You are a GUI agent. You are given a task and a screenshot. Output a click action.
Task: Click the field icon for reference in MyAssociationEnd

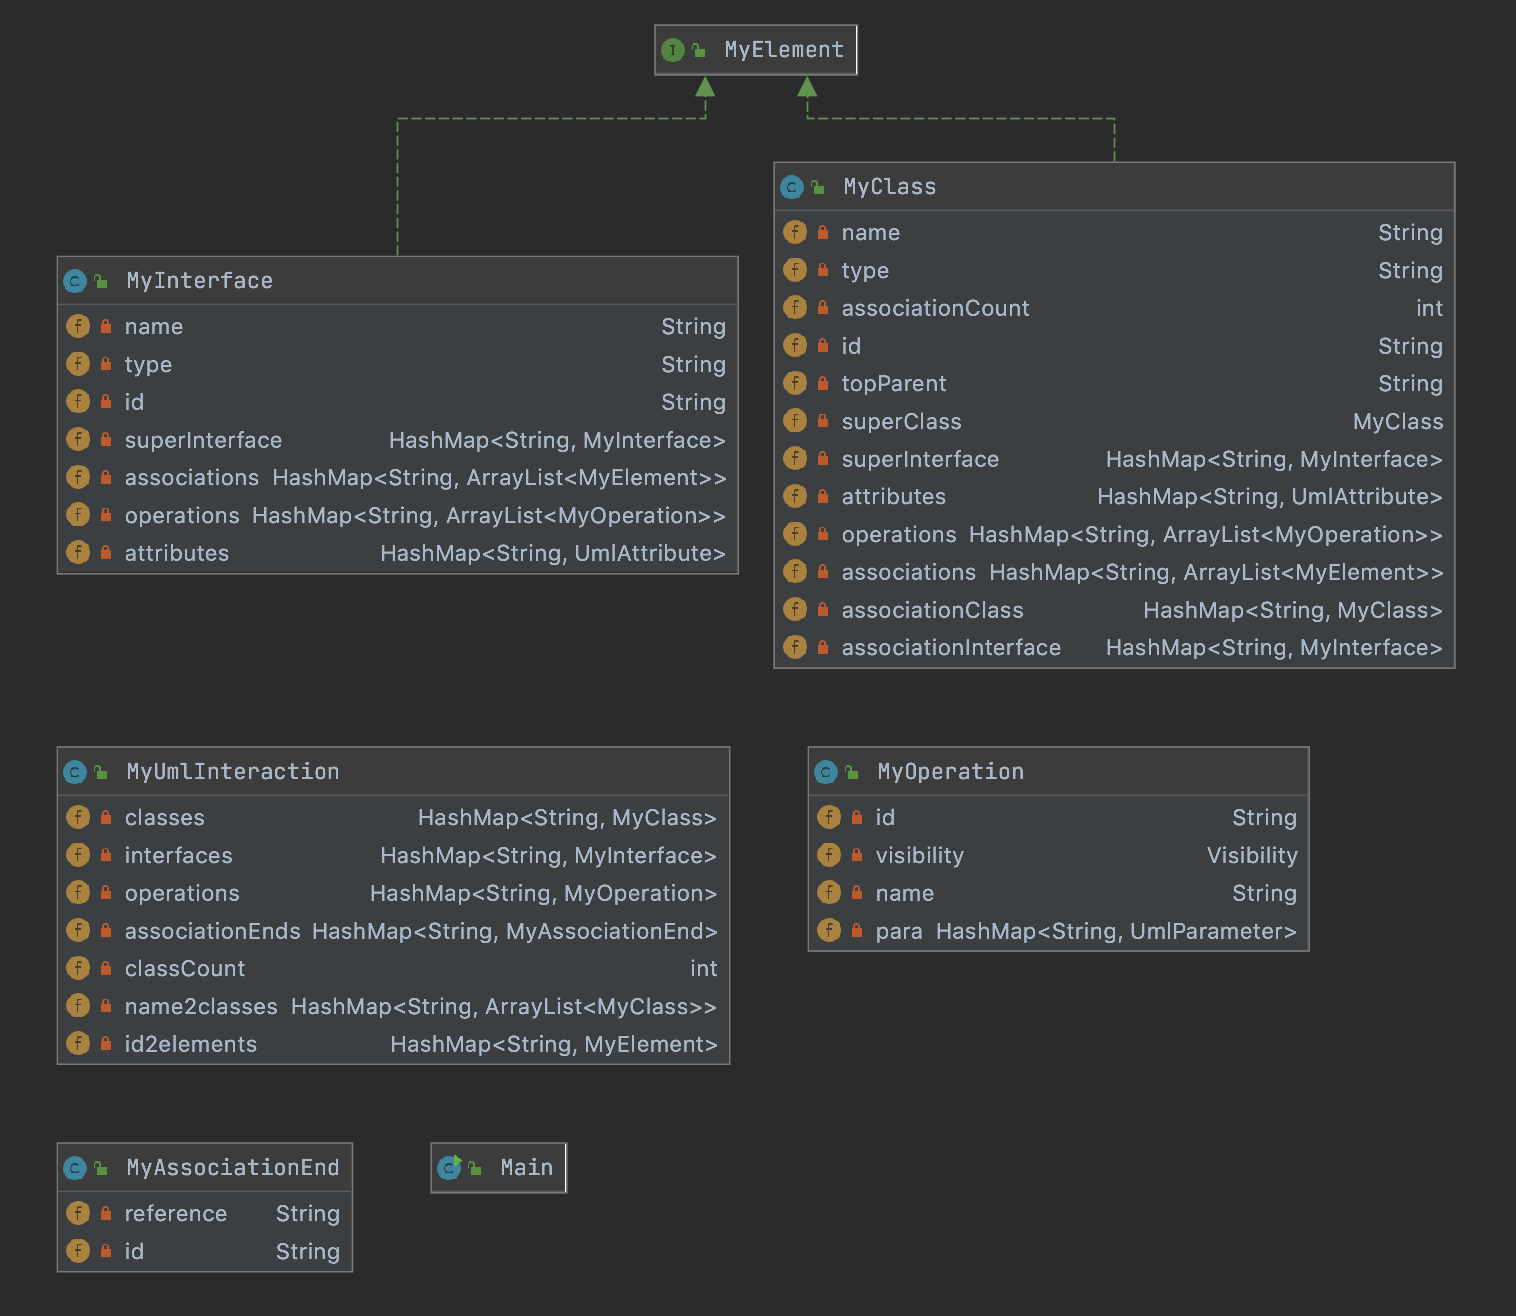click(x=78, y=1213)
